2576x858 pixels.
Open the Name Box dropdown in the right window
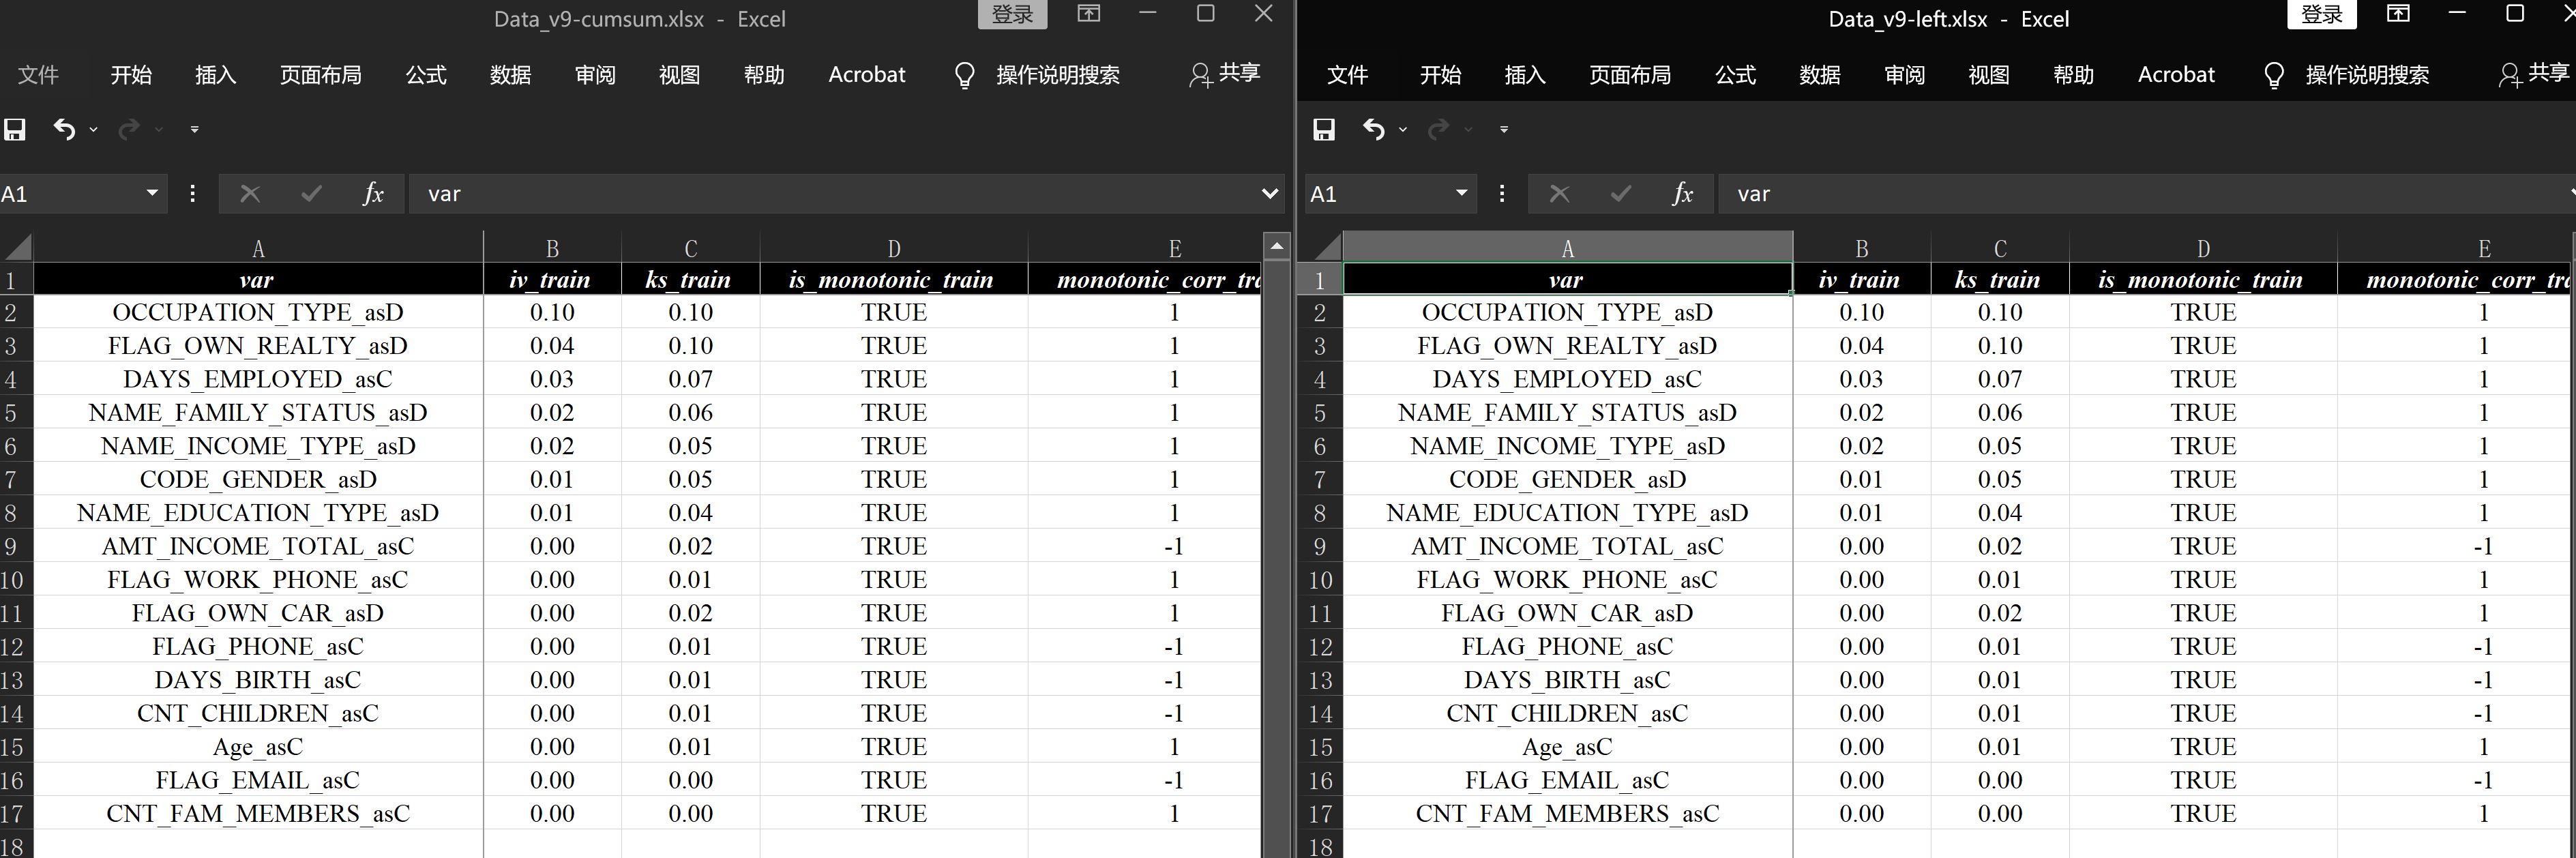tap(1462, 193)
